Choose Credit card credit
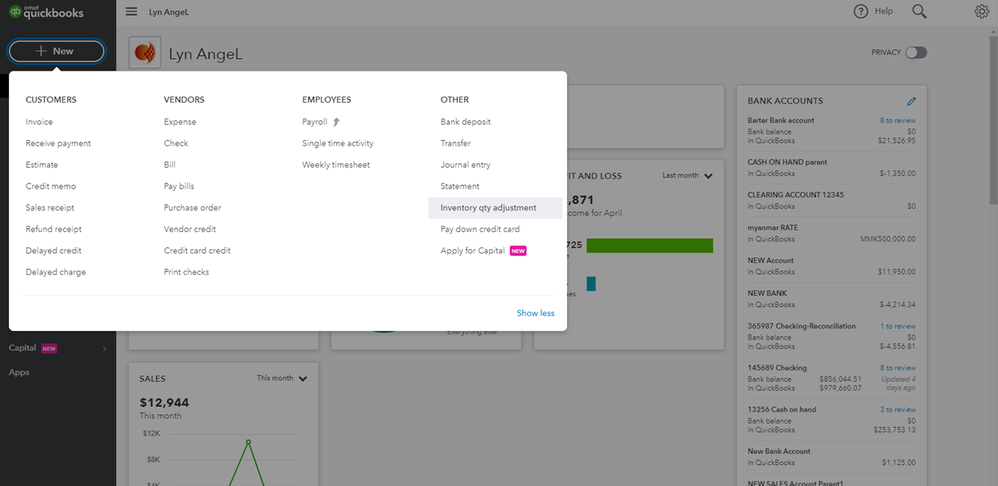 point(197,251)
